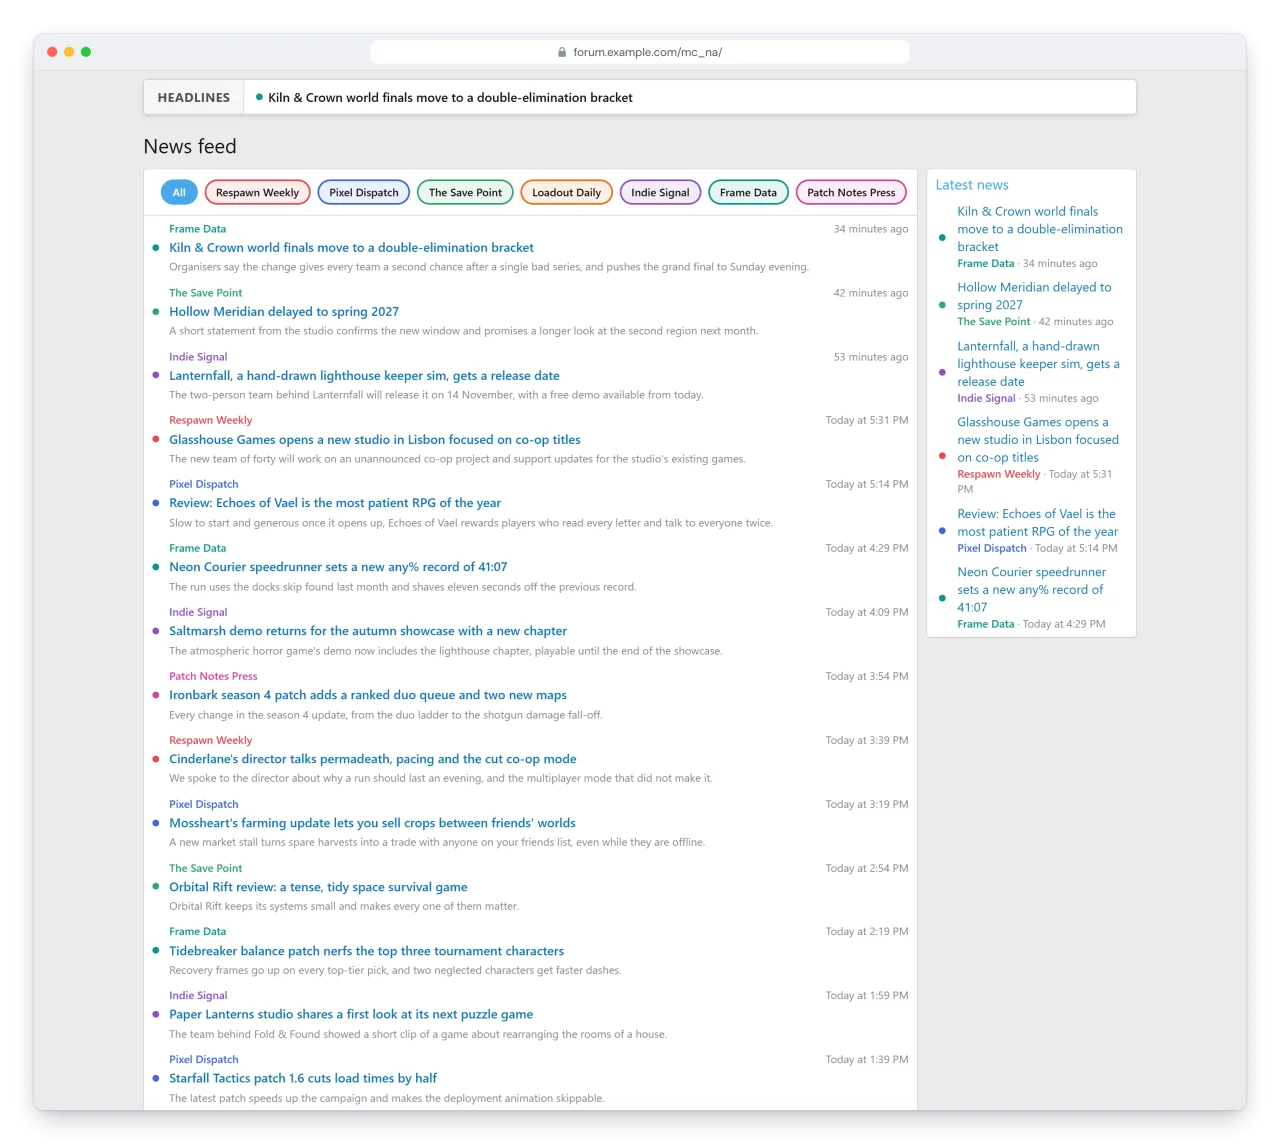Open sidebar Hollow Meridian delayed link
This screenshot has height=1144, width=1280.
click(x=1034, y=296)
